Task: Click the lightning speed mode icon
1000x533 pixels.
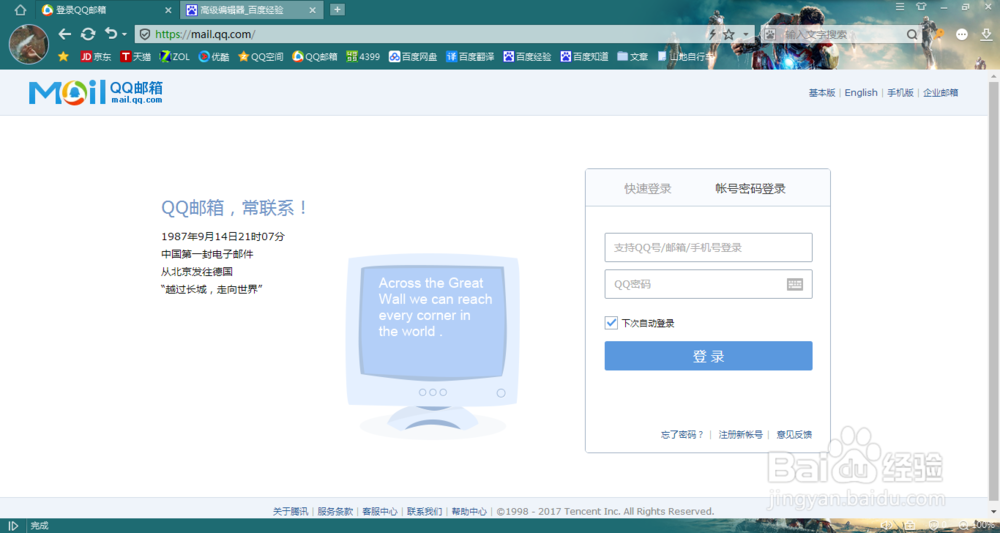Action: coord(712,34)
